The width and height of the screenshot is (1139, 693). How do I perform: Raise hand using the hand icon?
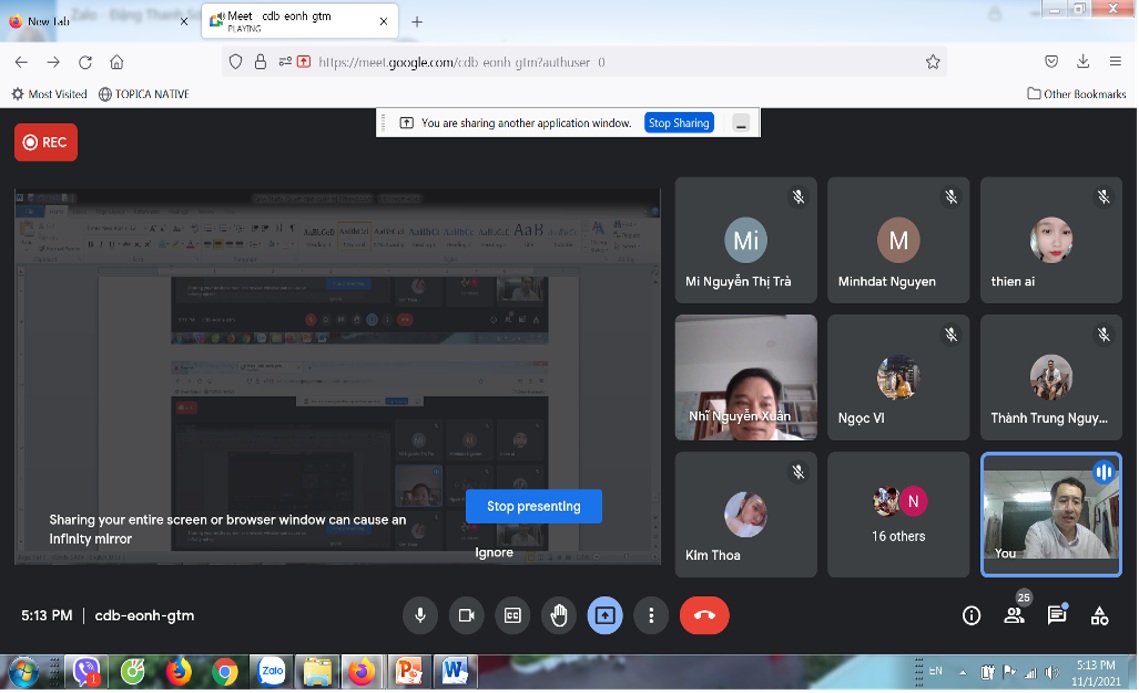pyautogui.click(x=559, y=615)
